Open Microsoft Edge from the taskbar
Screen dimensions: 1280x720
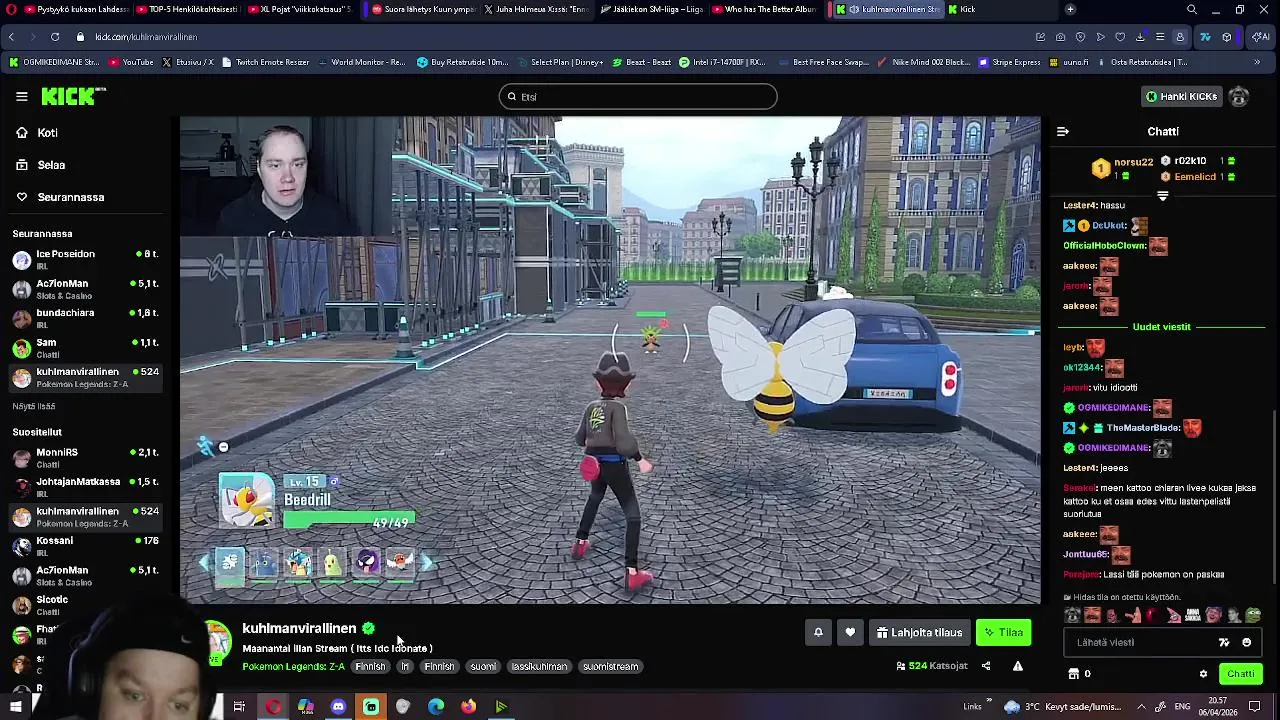(436, 707)
